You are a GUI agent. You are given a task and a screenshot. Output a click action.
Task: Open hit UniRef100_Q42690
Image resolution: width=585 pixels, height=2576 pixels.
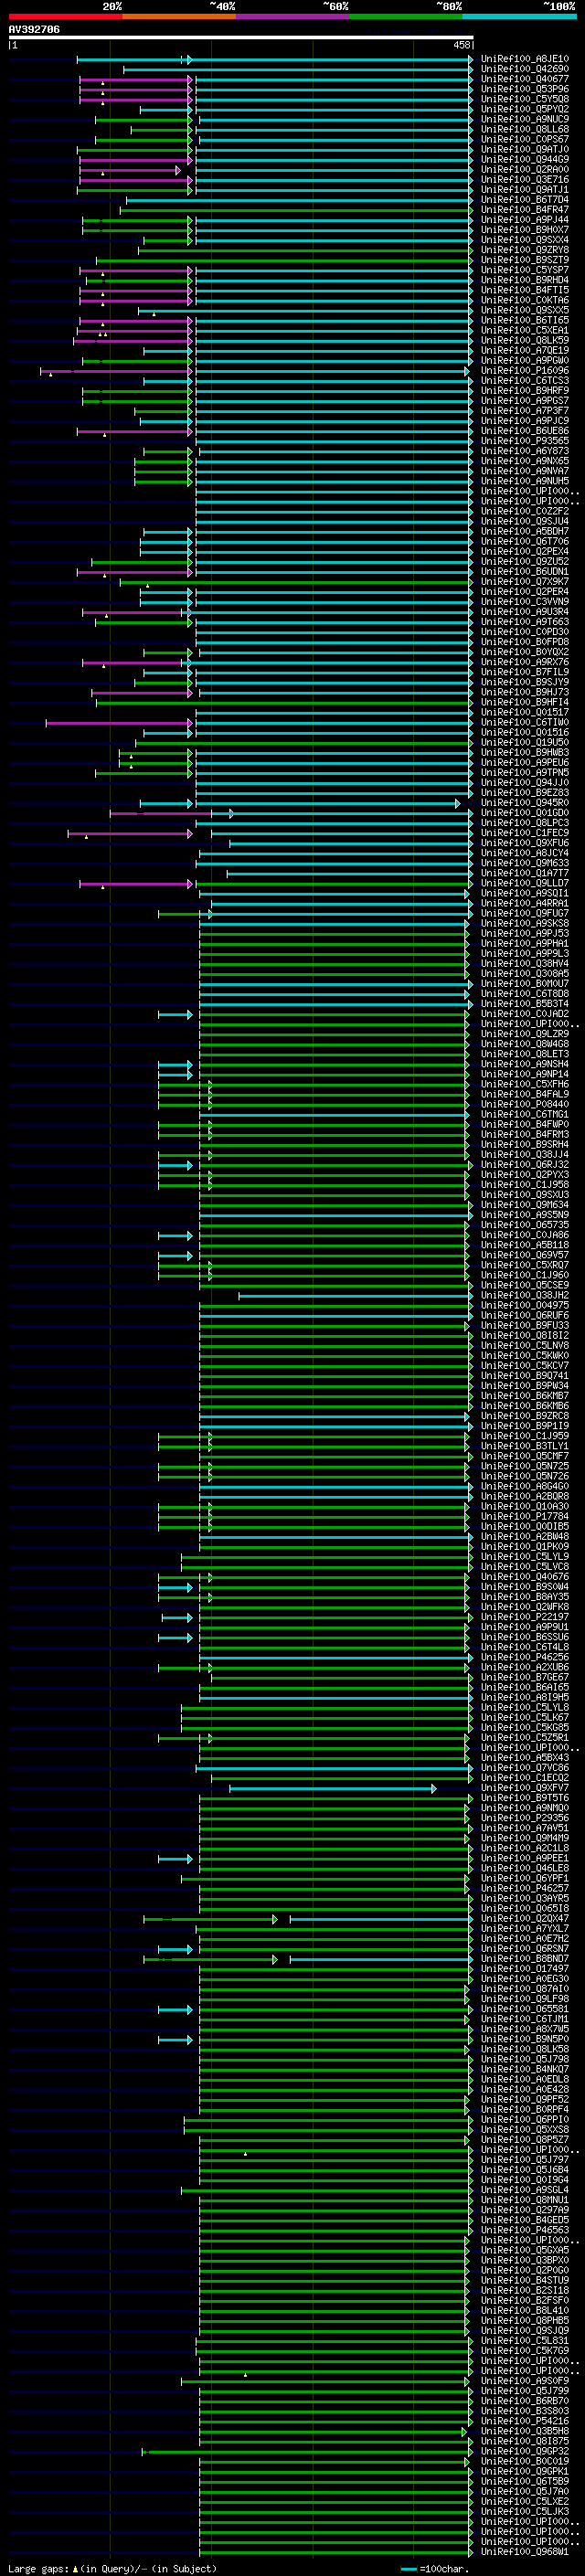(x=524, y=69)
